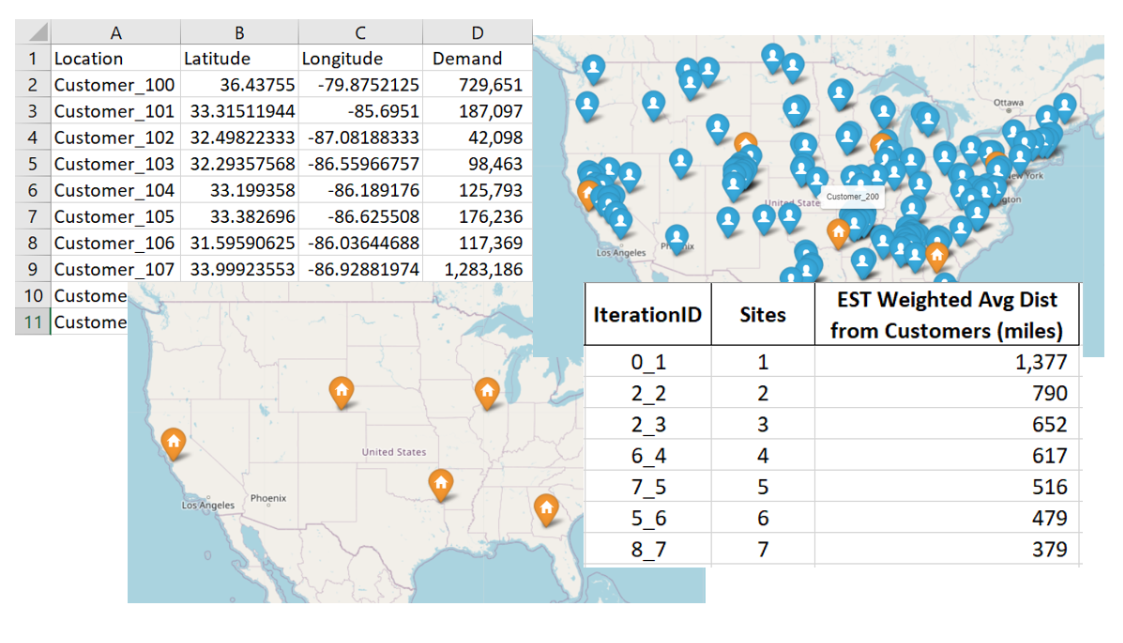Select column header D
Screen dimensions: 1123x643
tap(477, 32)
